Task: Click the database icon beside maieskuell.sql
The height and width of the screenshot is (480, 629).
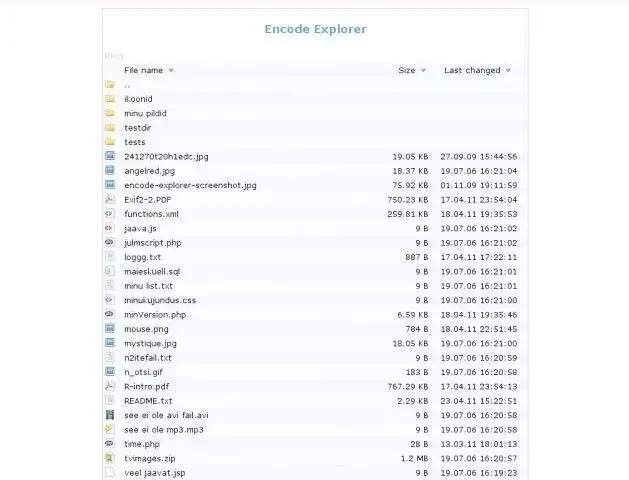Action: tap(110, 271)
